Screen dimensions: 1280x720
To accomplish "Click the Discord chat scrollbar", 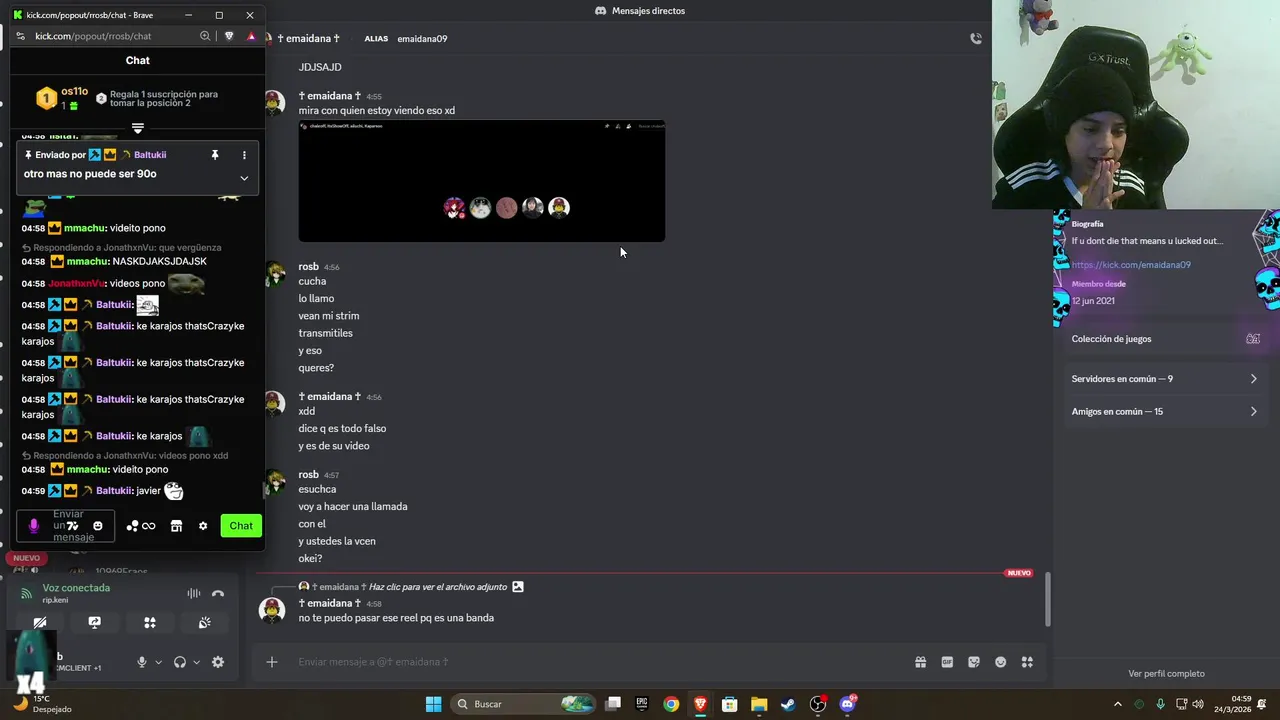I will (1048, 599).
